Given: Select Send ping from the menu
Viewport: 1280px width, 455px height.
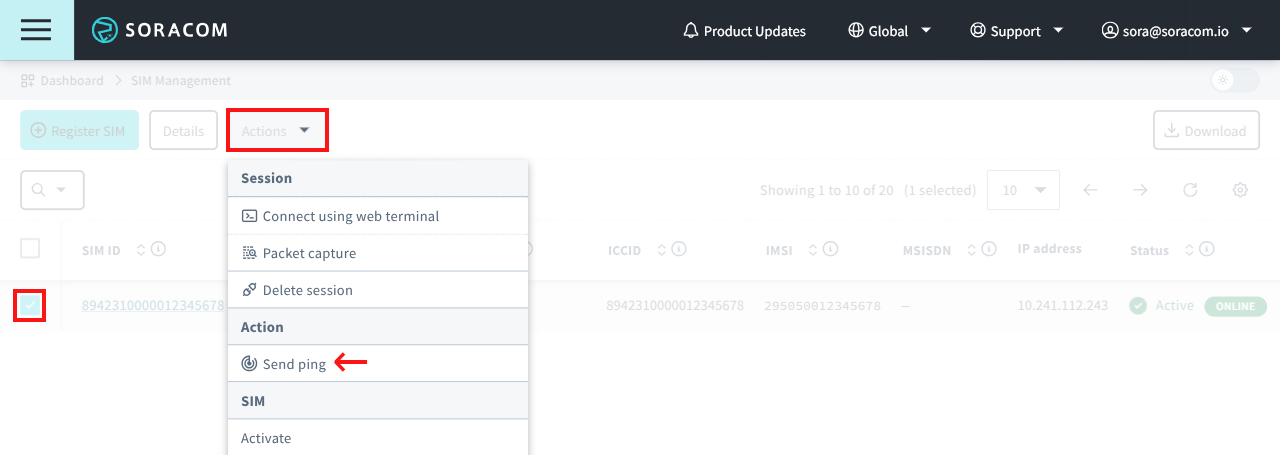Looking at the screenshot, I should pos(294,364).
